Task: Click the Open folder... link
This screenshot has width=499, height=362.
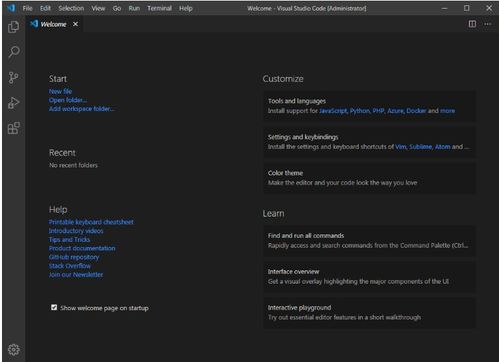Action: [x=68, y=100]
